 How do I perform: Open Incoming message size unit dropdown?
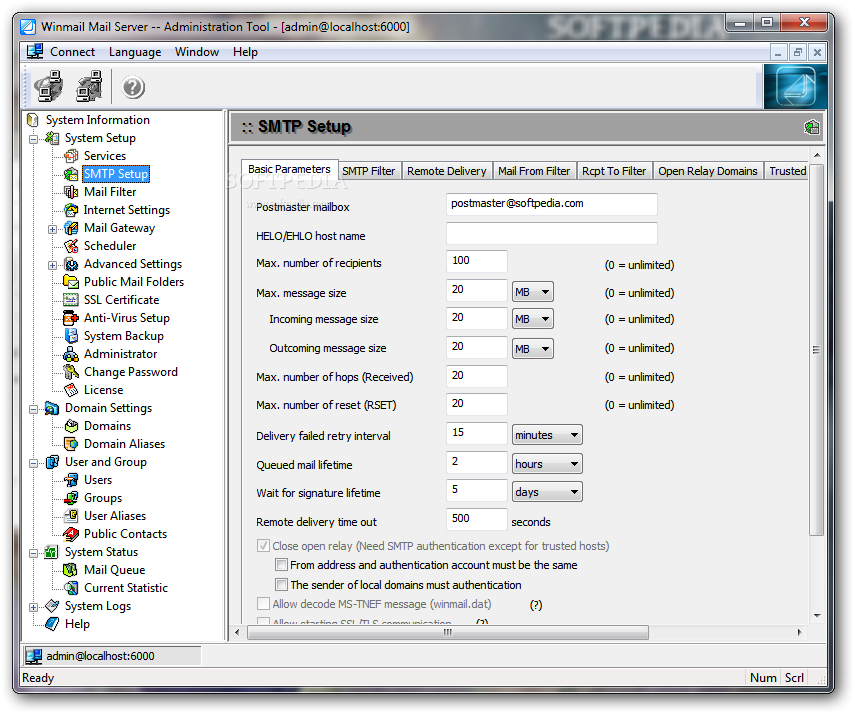coord(533,319)
